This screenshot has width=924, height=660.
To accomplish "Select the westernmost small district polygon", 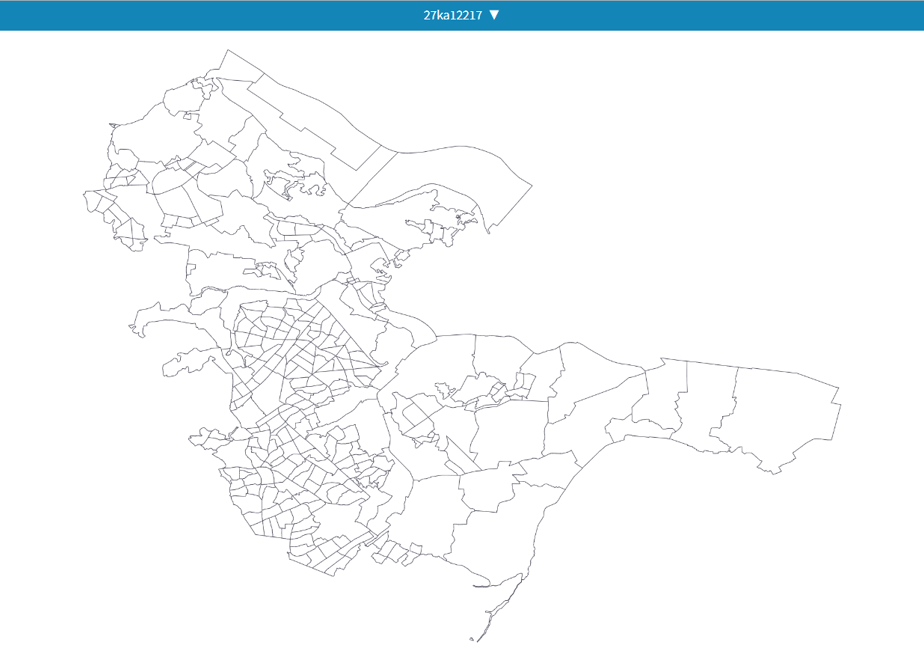I will tap(93, 200).
